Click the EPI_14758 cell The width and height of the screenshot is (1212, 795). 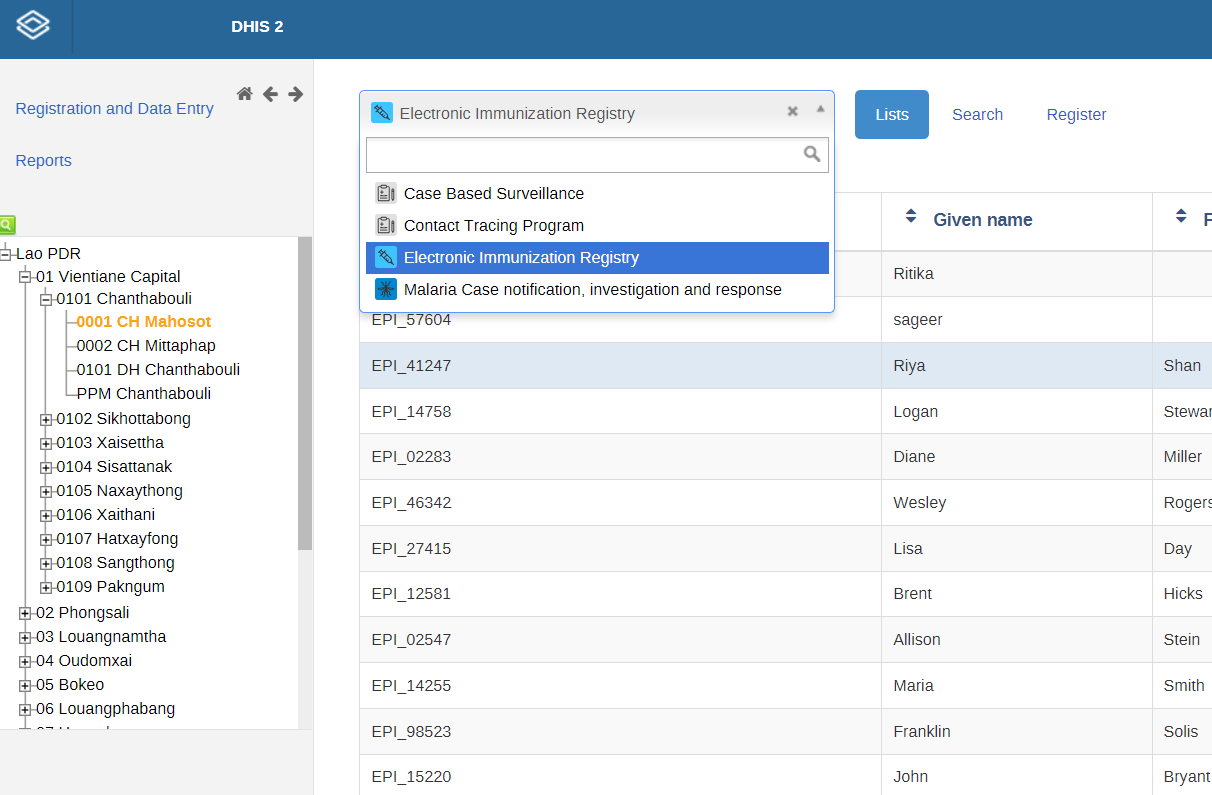[x=620, y=411]
